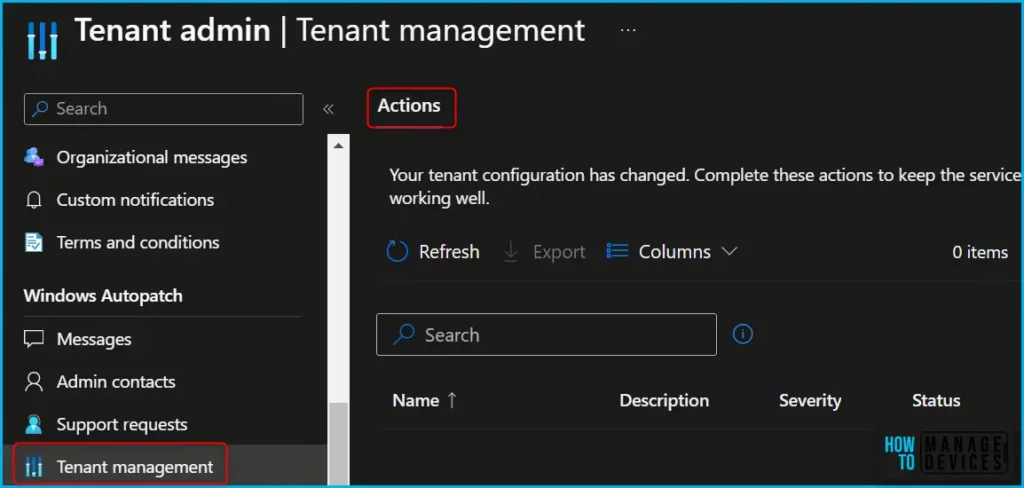Open Terms and conditions menu item
This screenshot has width=1024, height=488.
tap(138, 242)
